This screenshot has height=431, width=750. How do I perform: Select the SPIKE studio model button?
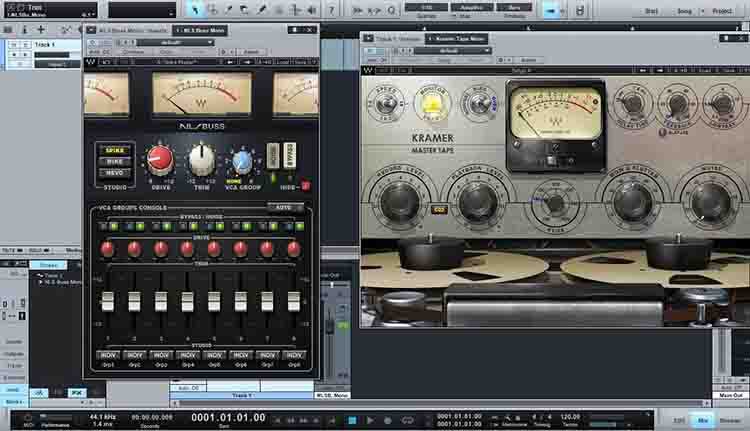pyautogui.click(x=115, y=150)
